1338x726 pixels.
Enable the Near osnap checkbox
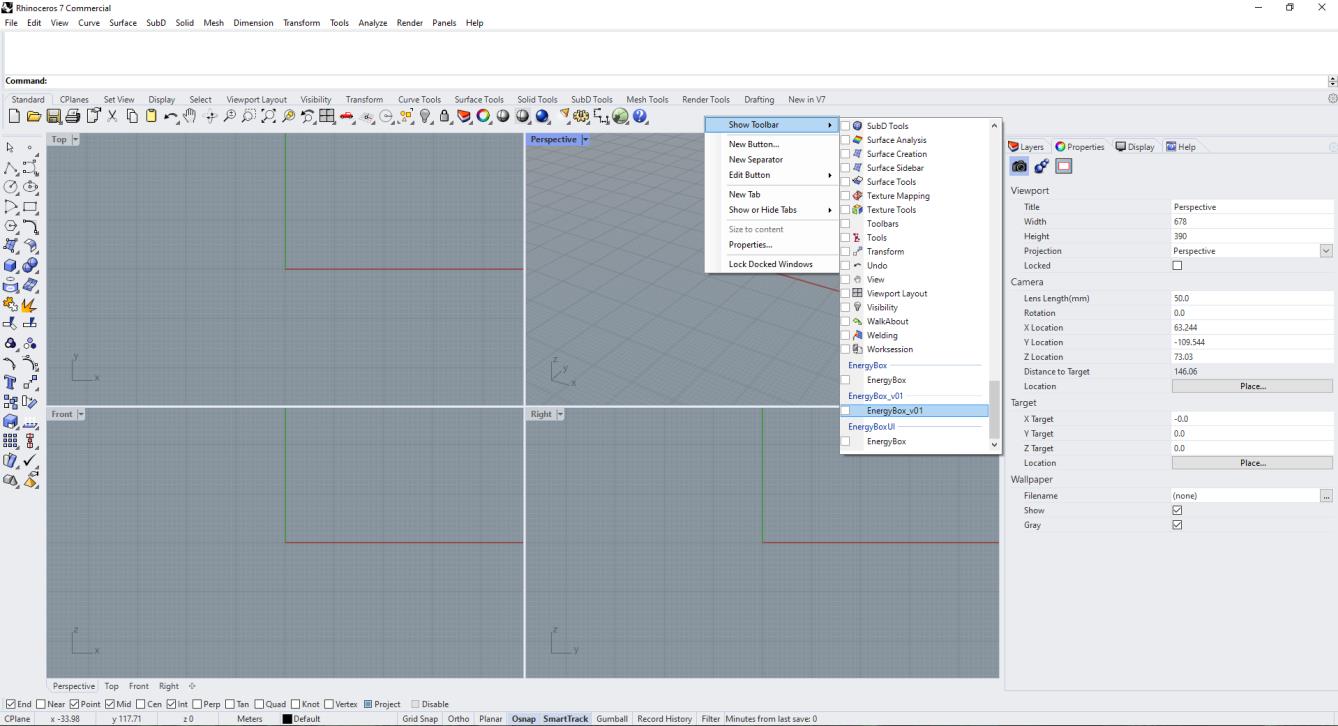point(40,704)
